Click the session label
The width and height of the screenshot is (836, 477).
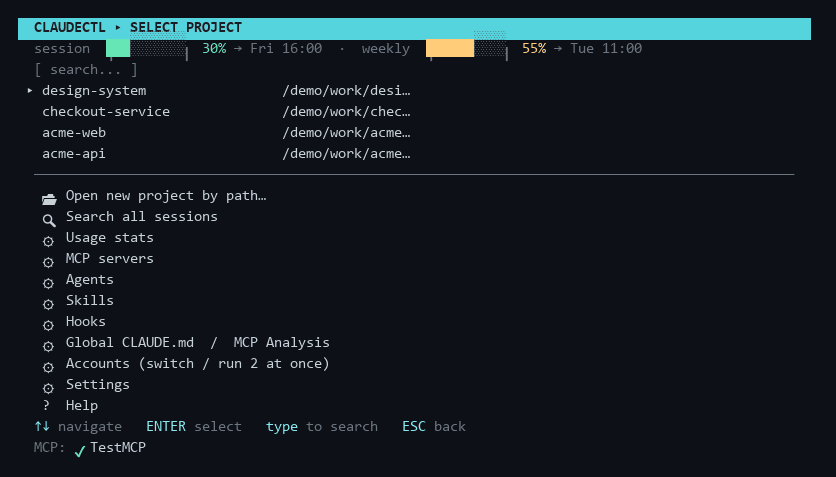coord(62,48)
